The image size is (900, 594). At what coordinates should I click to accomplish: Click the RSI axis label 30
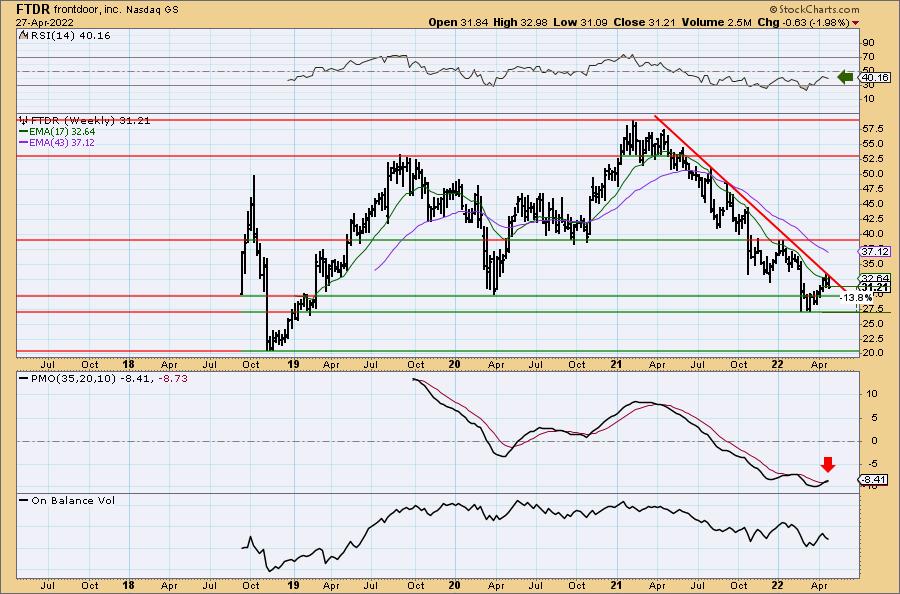[868, 85]
